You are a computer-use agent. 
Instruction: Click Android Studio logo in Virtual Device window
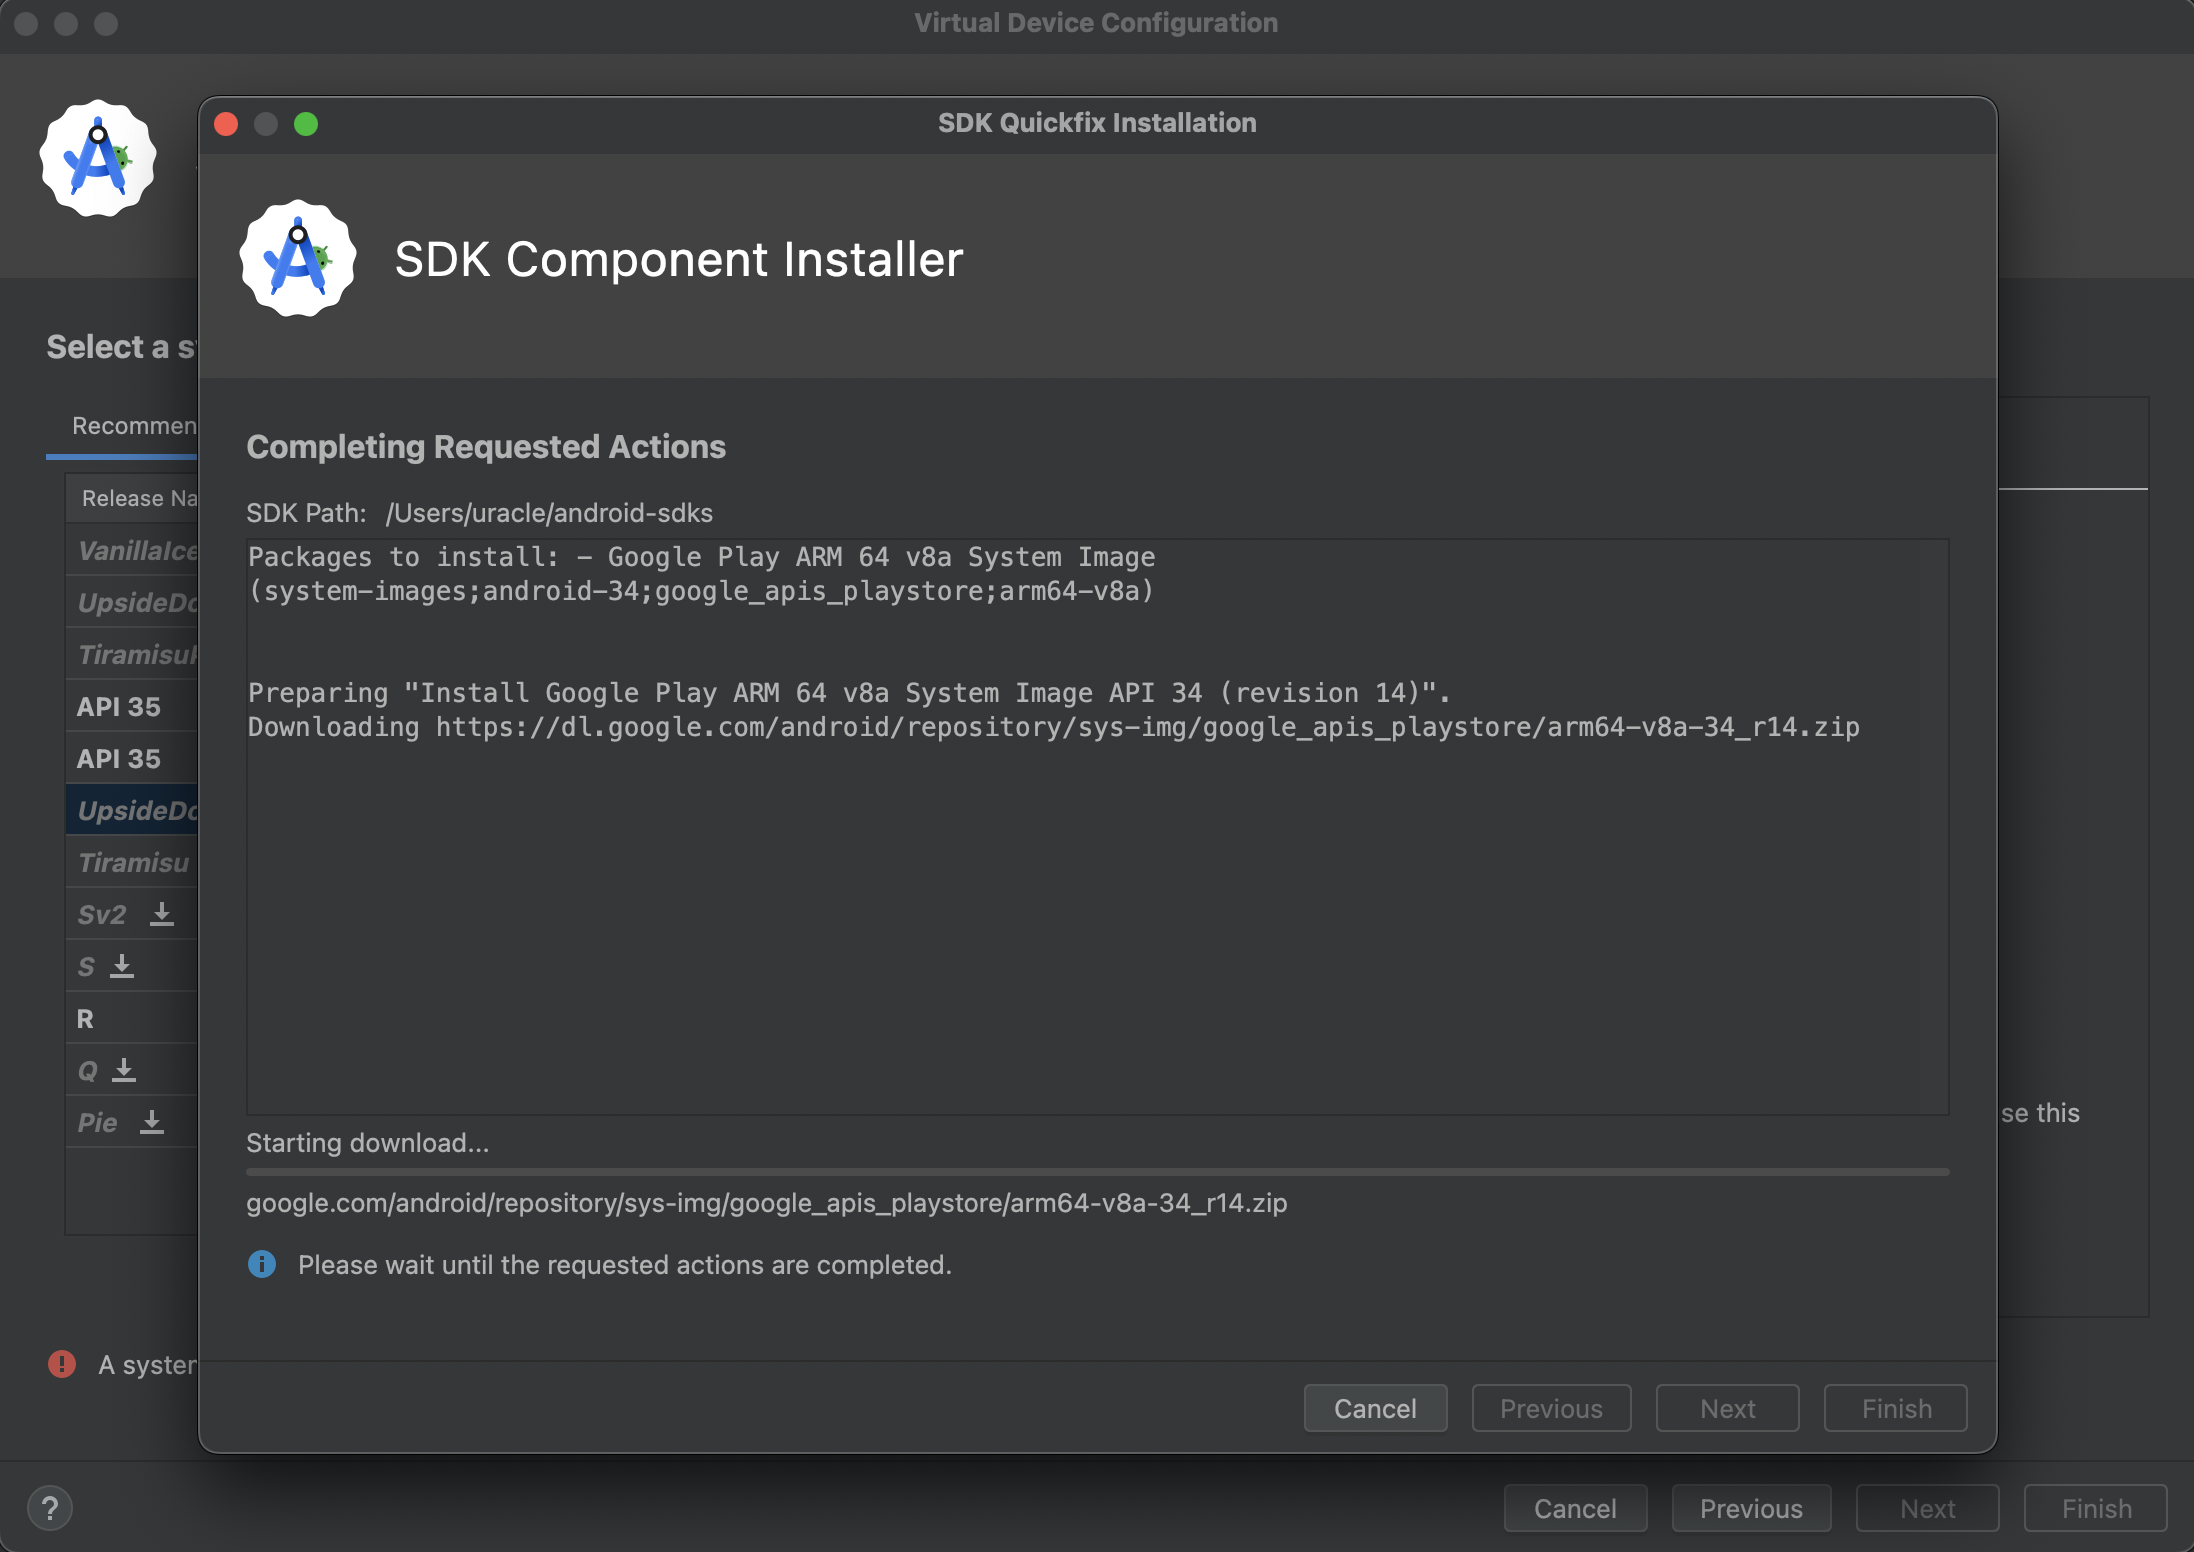(98, 158)
